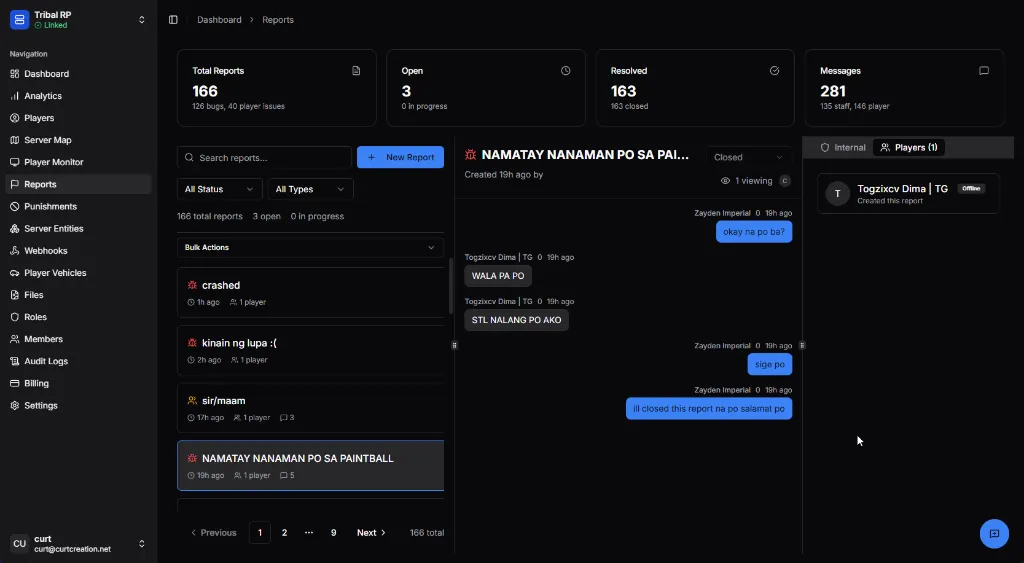Toggle the sidebar panel icon
This screenshot has width=1024, height=563.
click(x=173, y=20)
